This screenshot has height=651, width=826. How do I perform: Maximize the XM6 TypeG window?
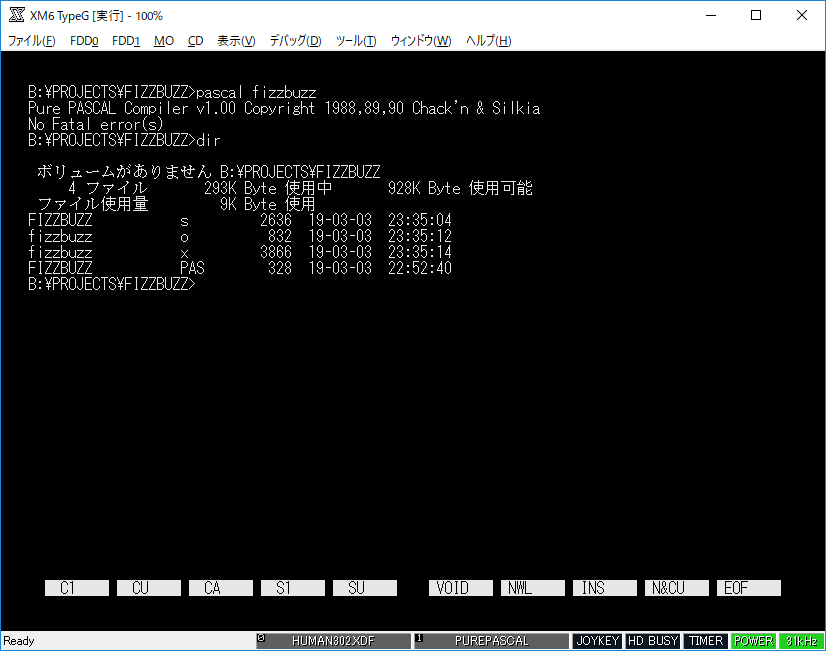pyautogui.click(x=756, y=15)
